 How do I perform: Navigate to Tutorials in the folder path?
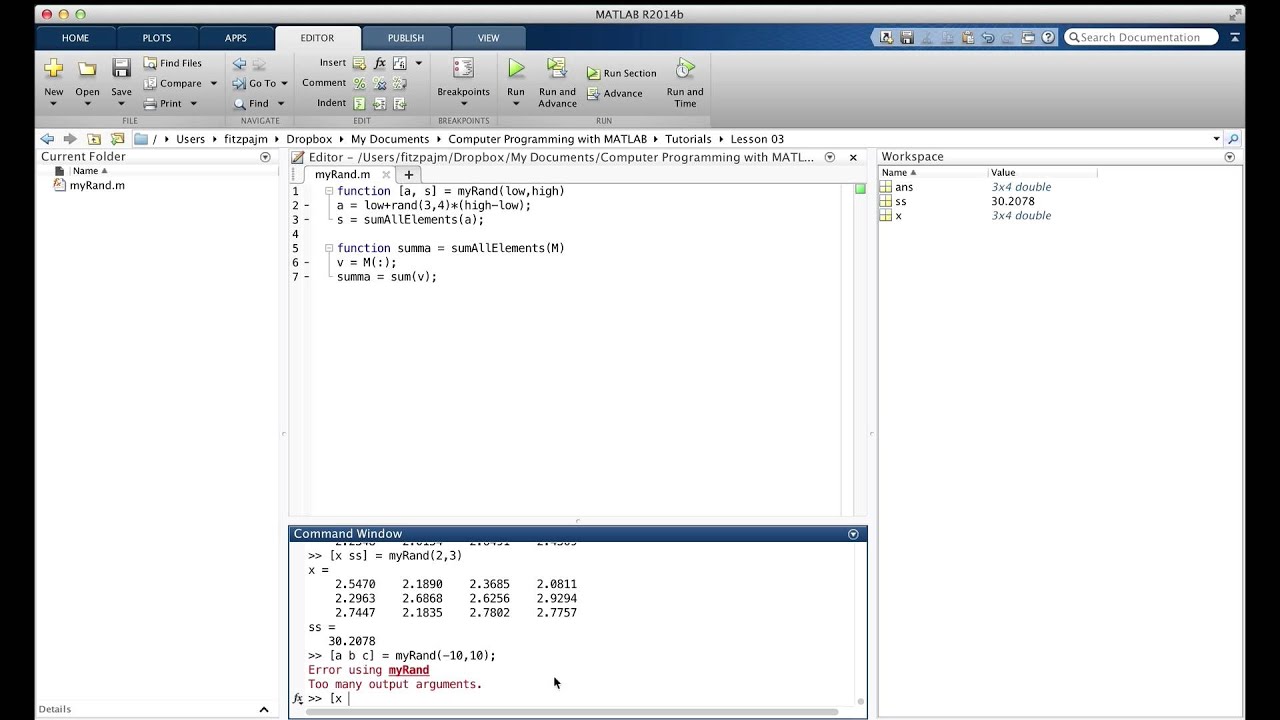pyautogui.click(x=688, y=139)
